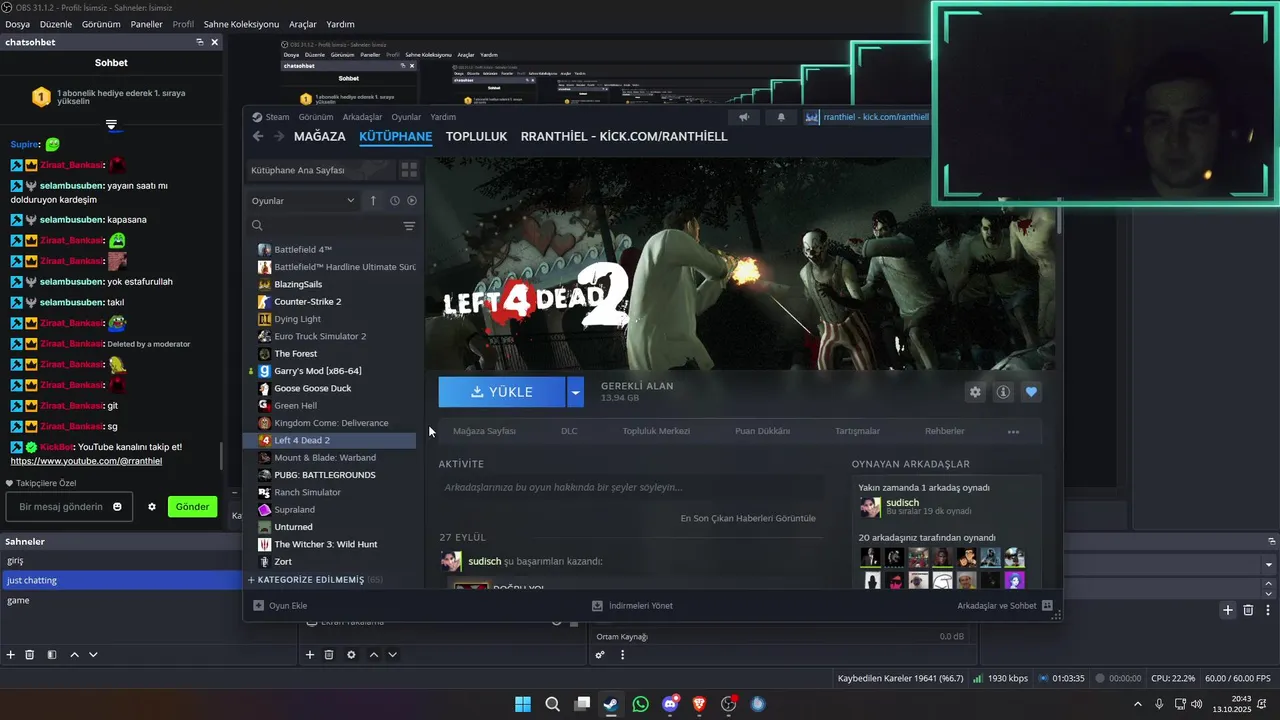Open Puan Dükkânı game tab
Viewport: 1280px width, 720px height.
coord(762,431)
